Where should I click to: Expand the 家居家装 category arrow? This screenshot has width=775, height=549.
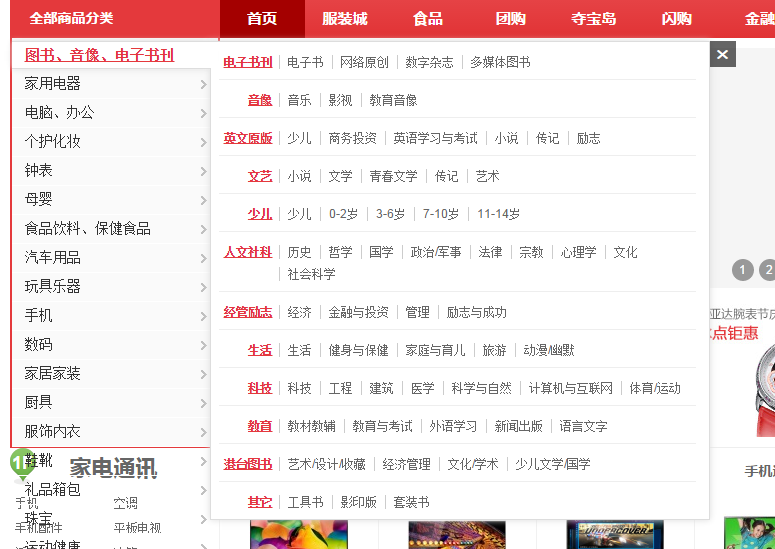pos(204,375)
